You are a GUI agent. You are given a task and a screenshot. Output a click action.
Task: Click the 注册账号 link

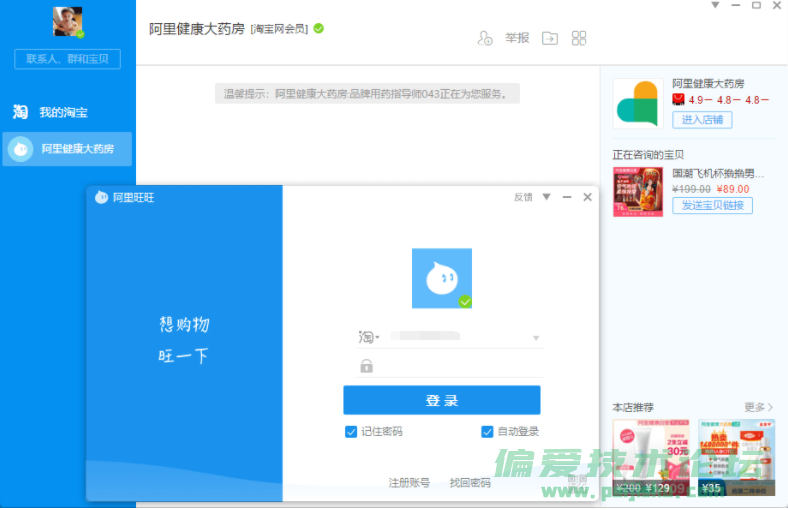[x=409, y=483]
